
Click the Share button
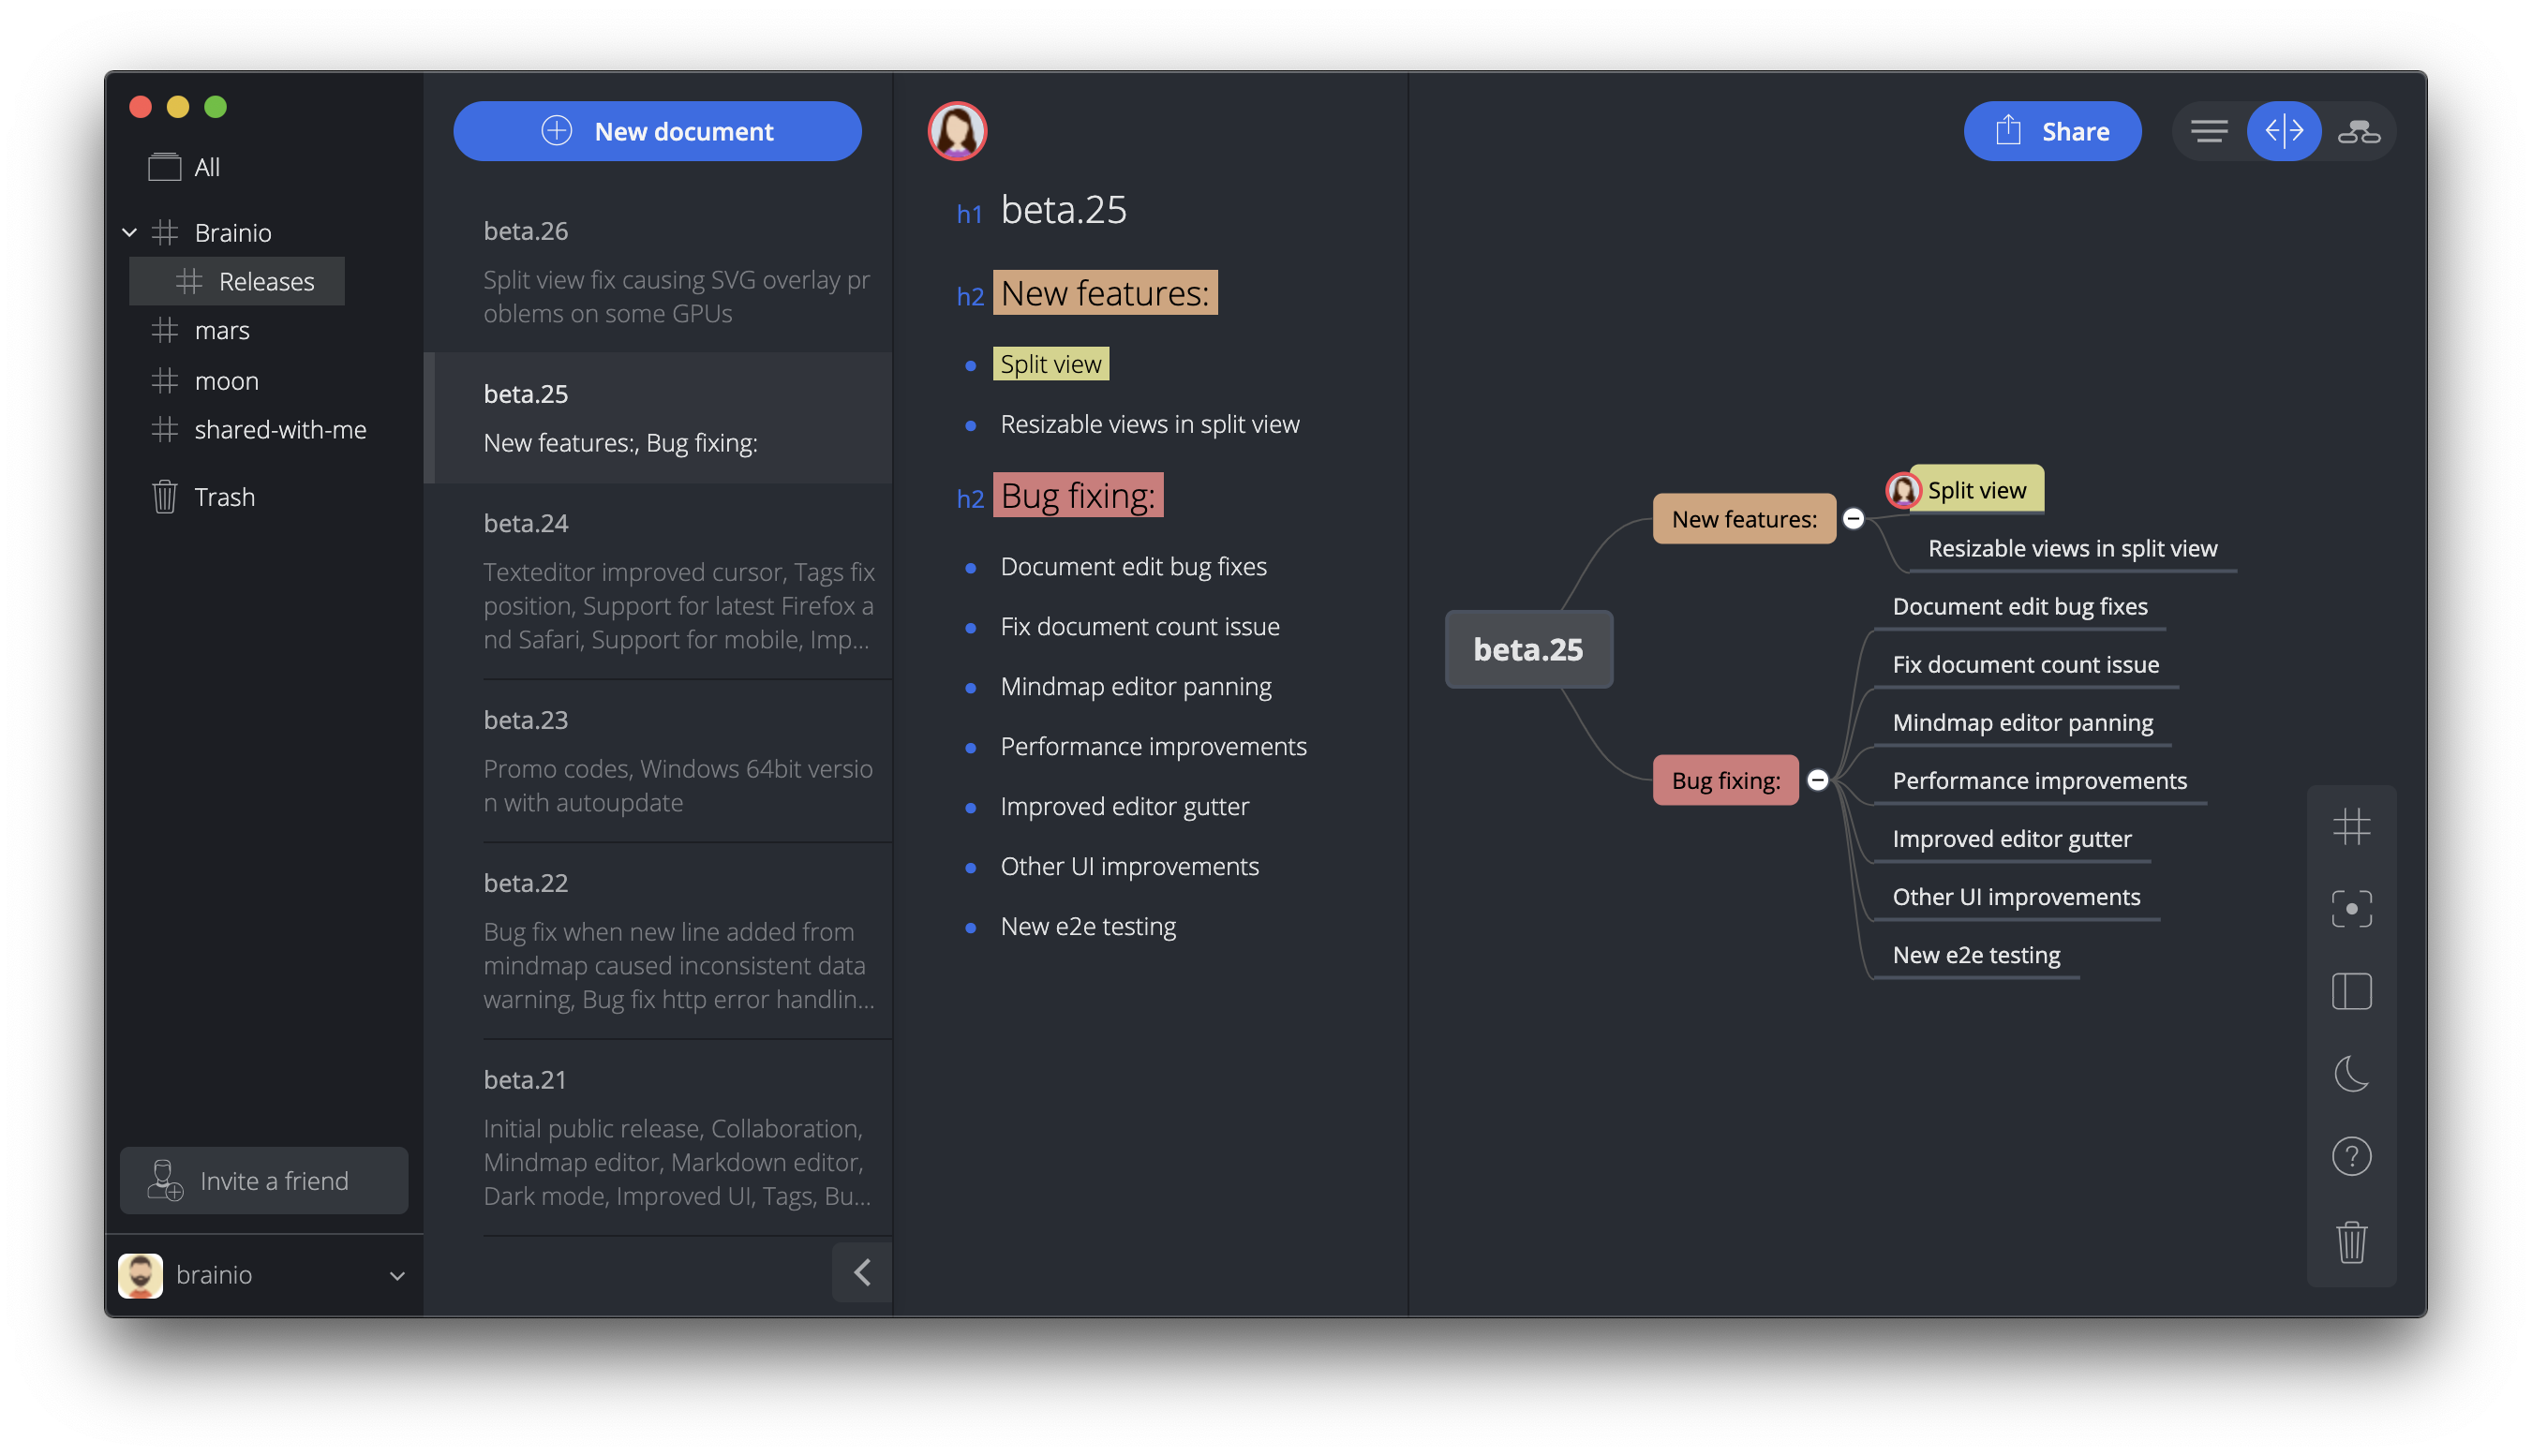click(2052, 131)
